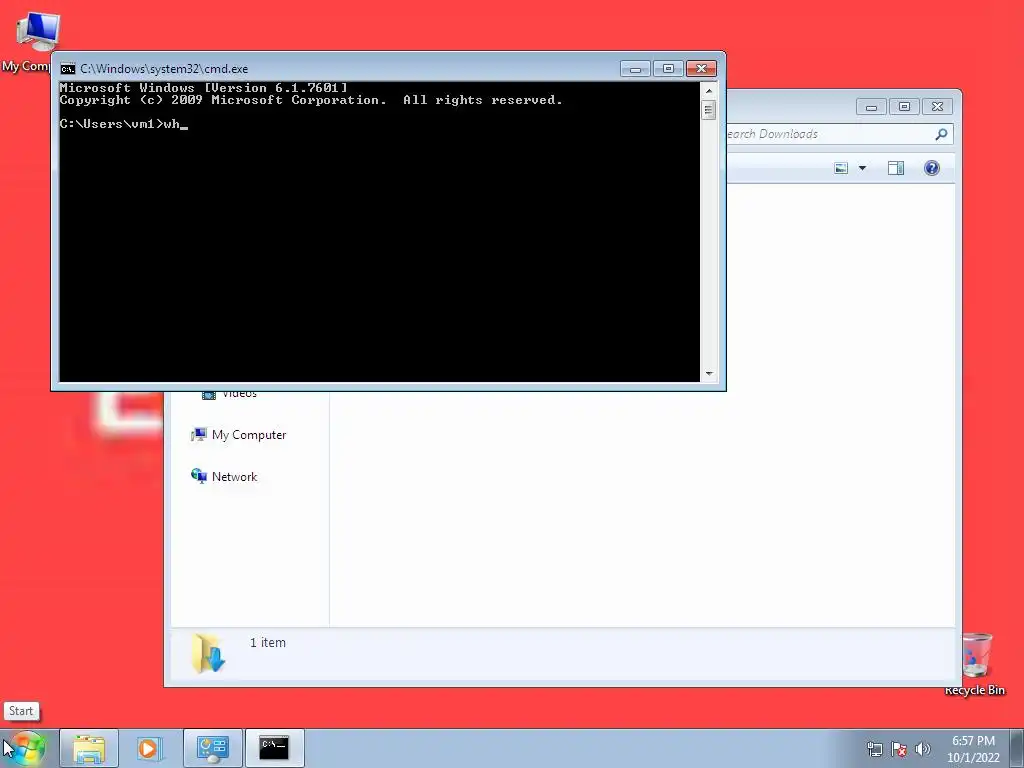The height and width of the screenshot is (768, 1024).
Task: Launch Windows Media Player from taskbar
Action: 148,748
